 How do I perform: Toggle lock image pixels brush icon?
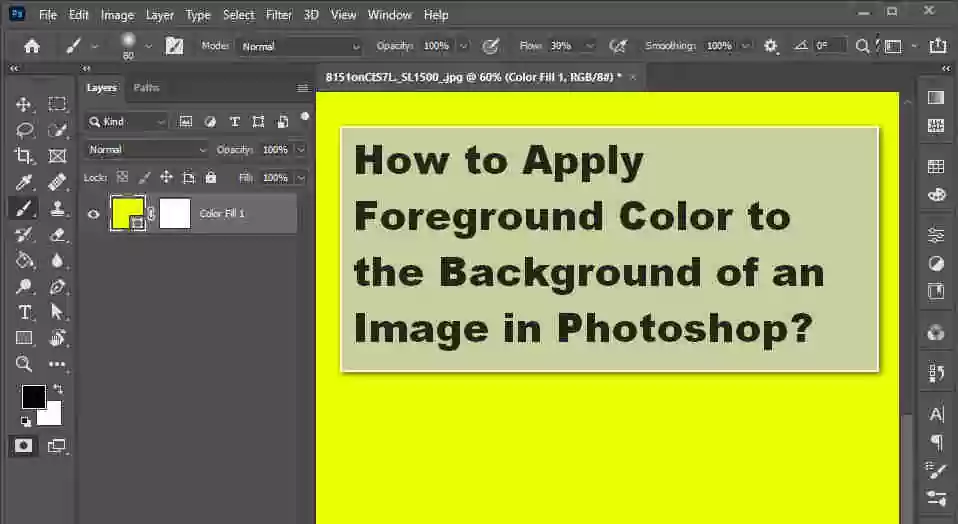click(144, 178)
